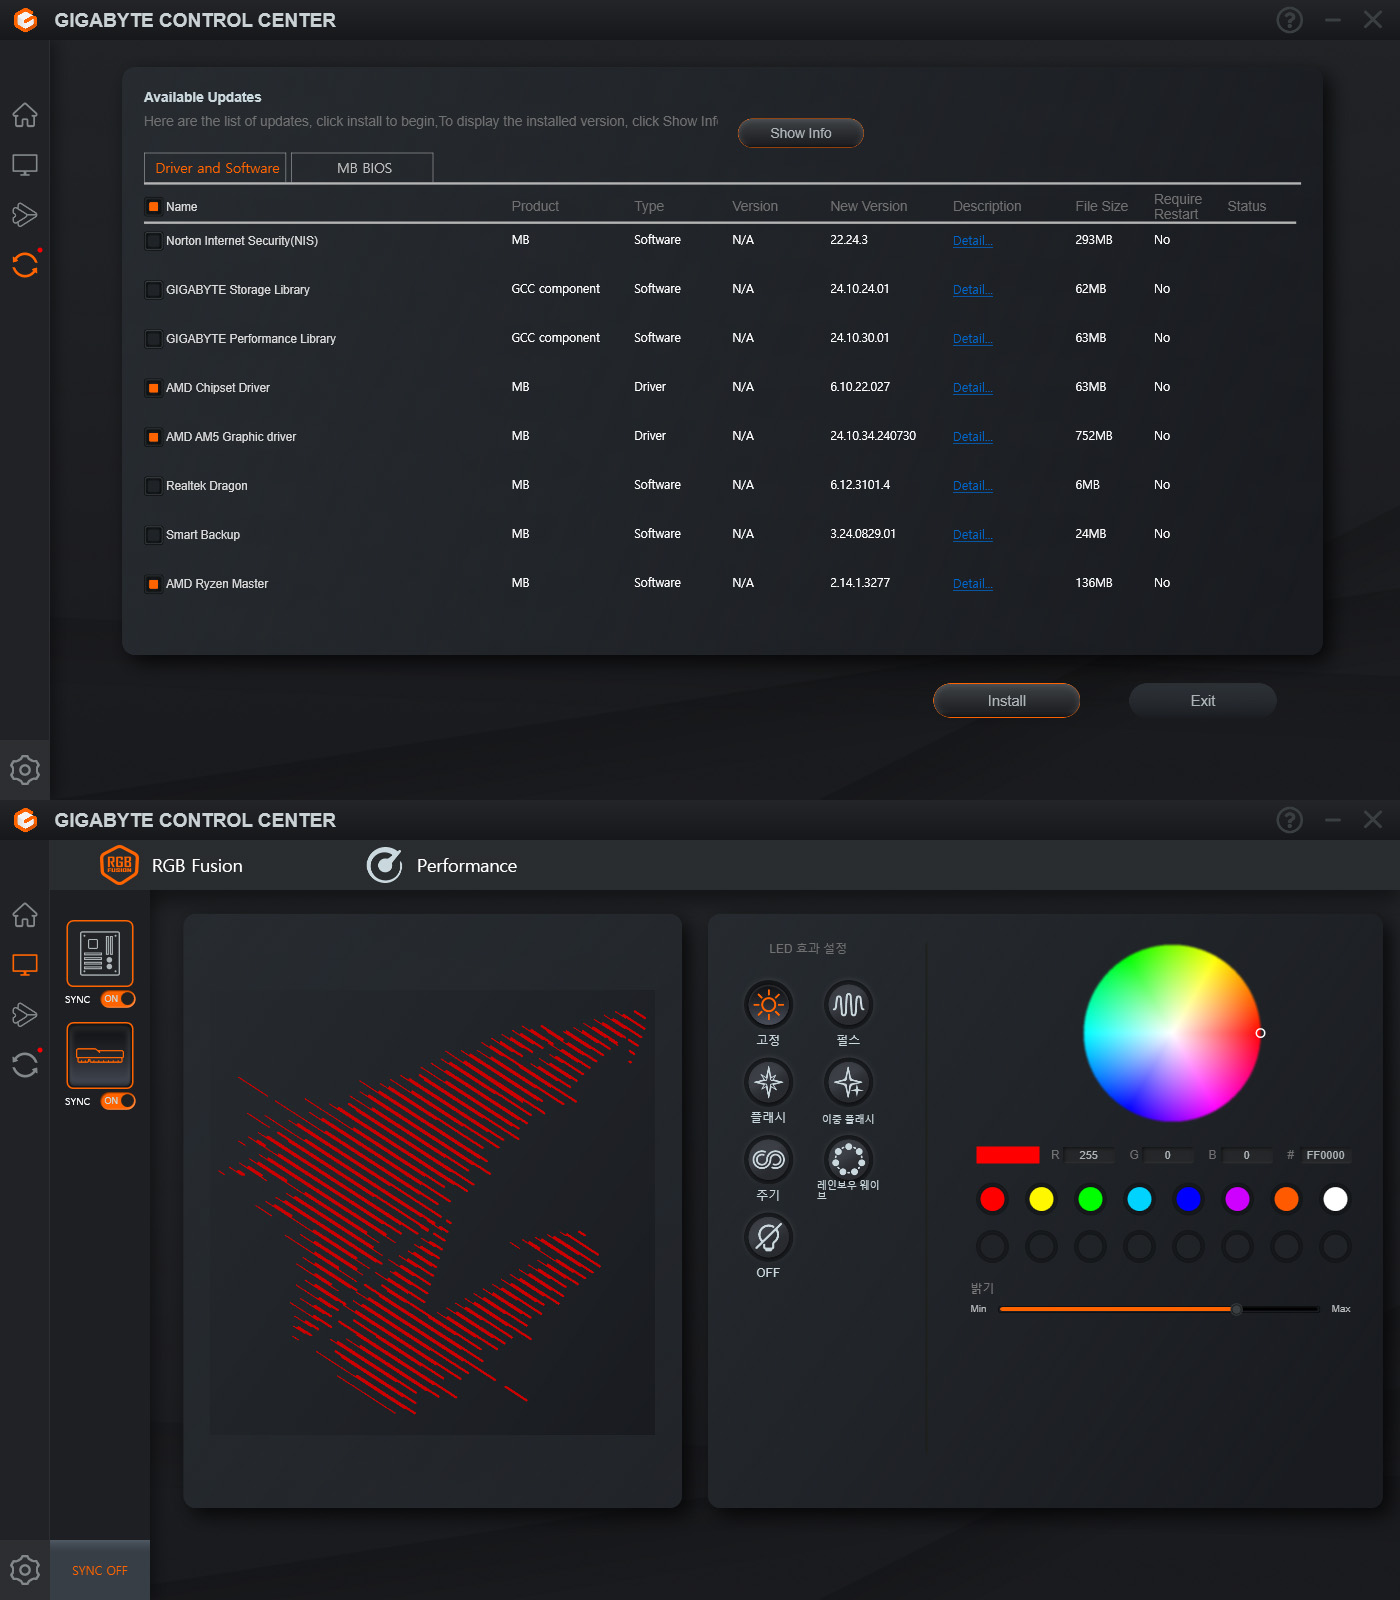Pick the purple preset color swatch
Screen dimensions: 1400x1600
point(1237,1199)
